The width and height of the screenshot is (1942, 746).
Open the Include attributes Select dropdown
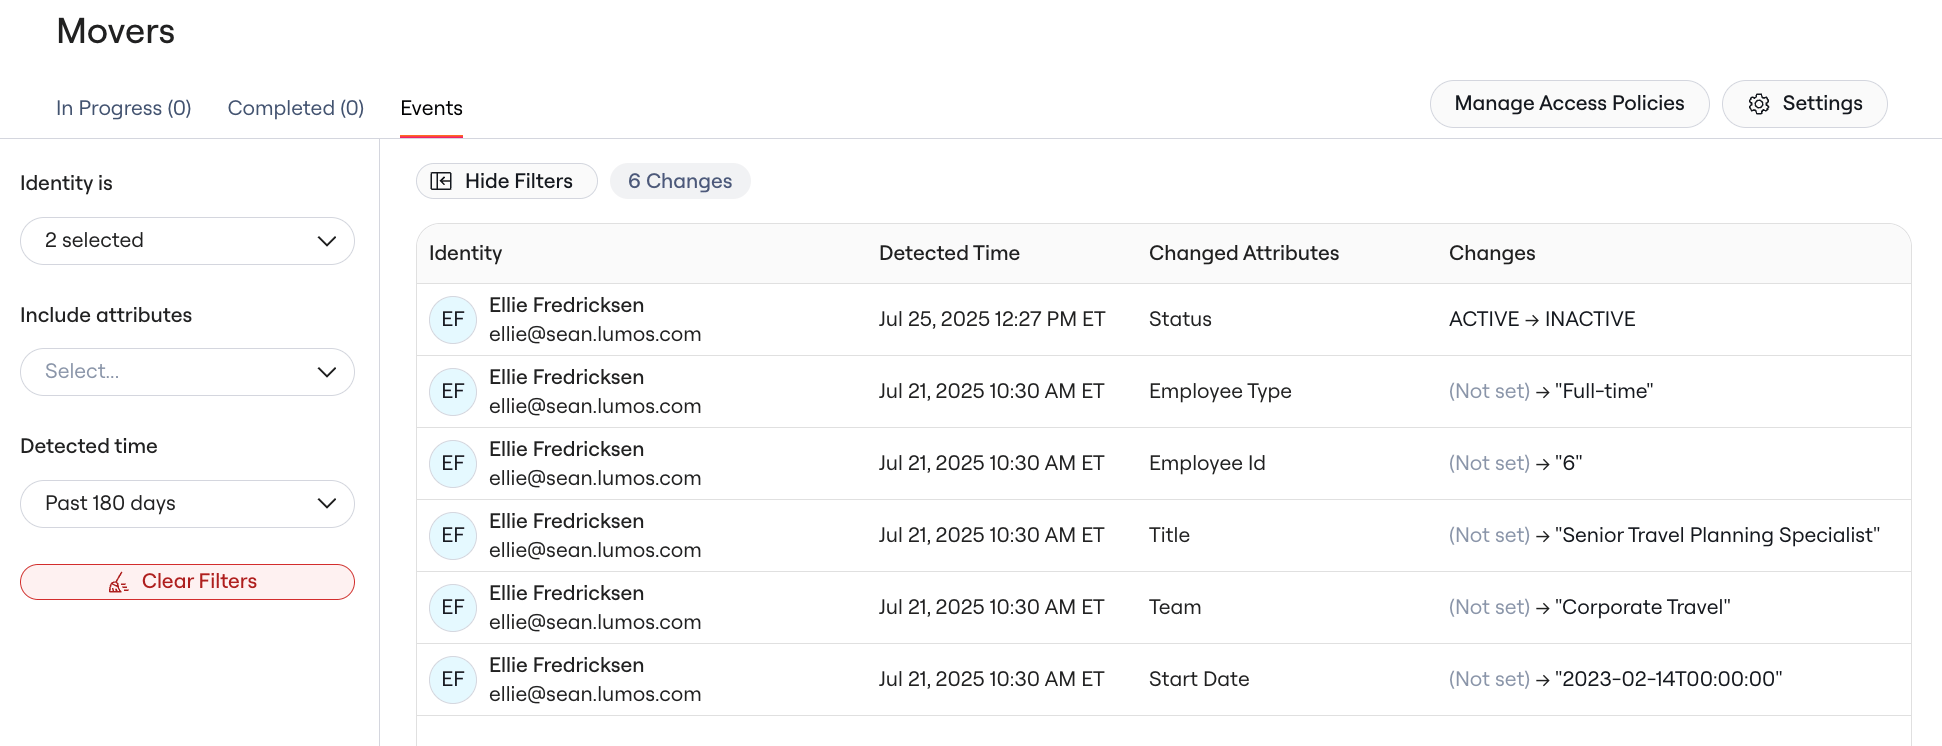pyautogui.click(x=187, y=372)
